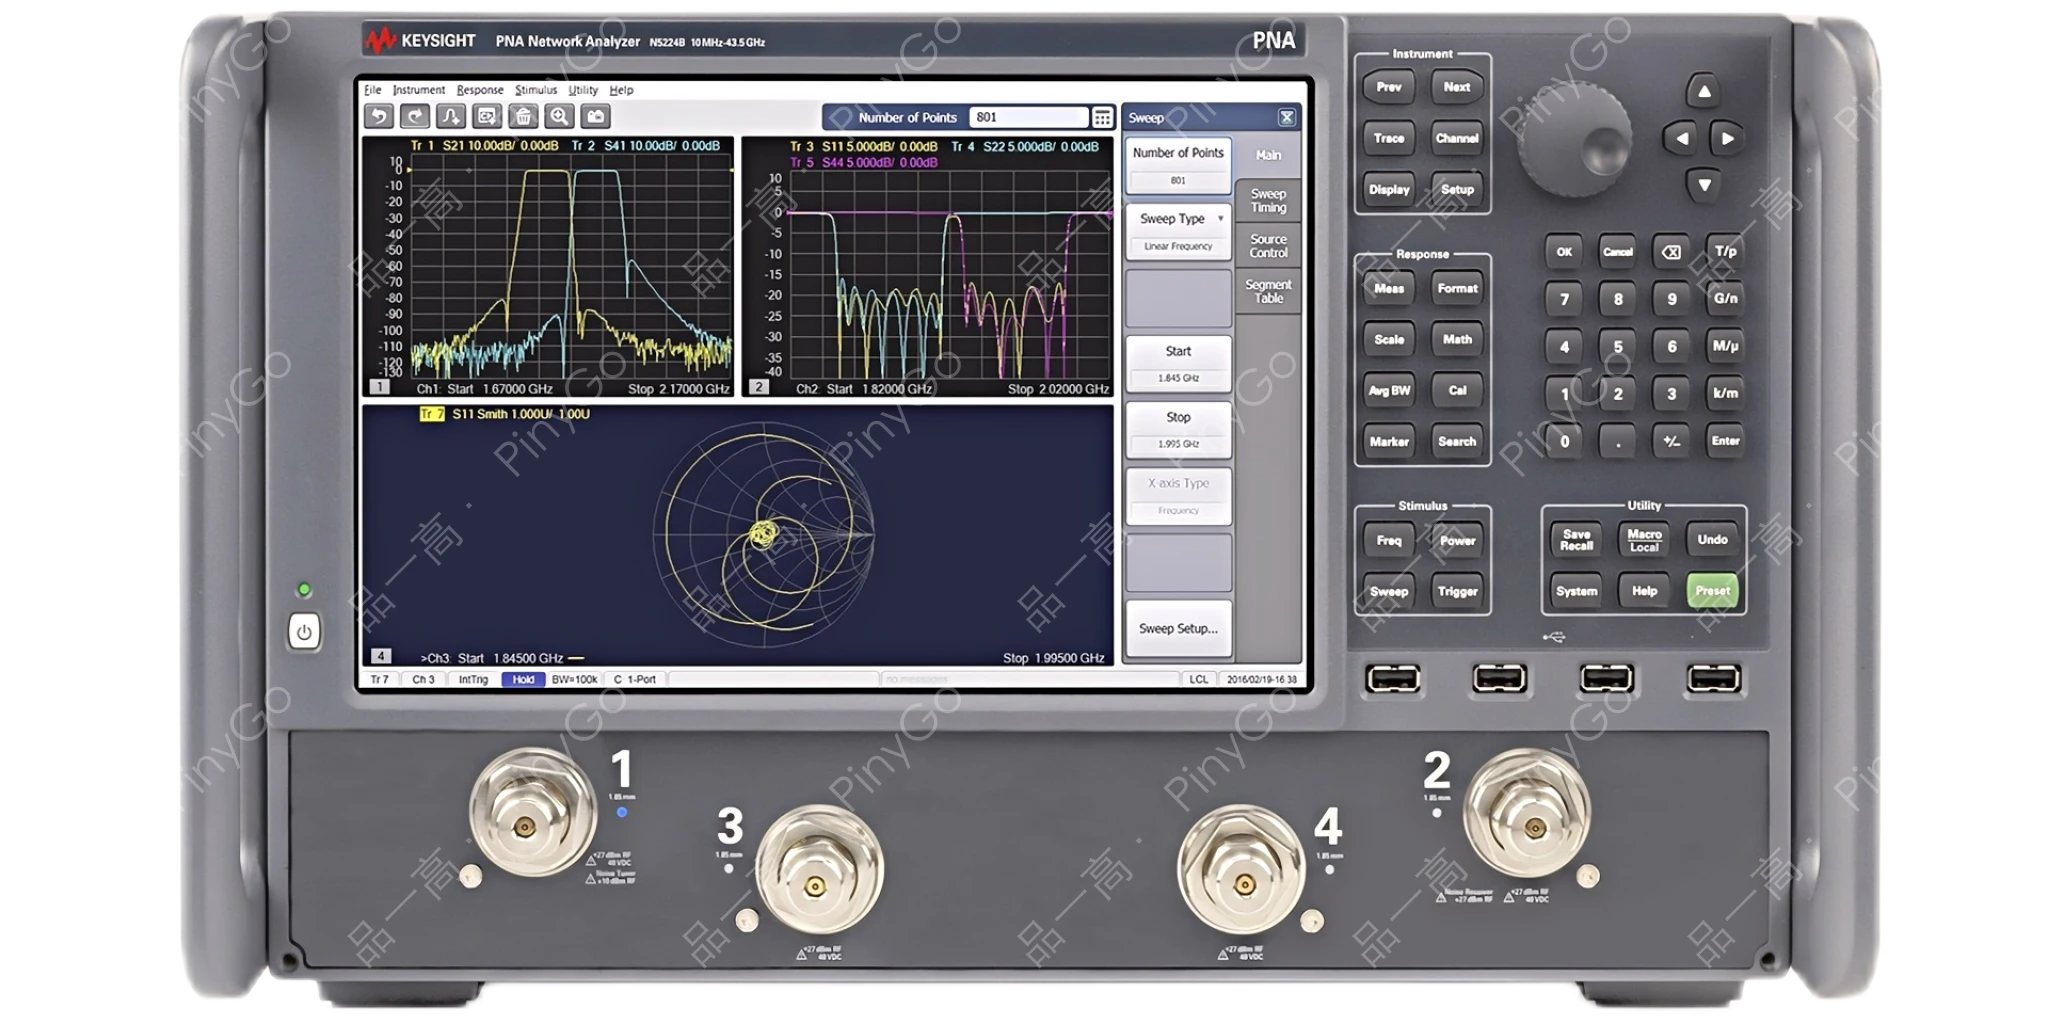Click the front panel rotary knob
Viewport: 2048px width, 1024px height.
pos(1574,139)
